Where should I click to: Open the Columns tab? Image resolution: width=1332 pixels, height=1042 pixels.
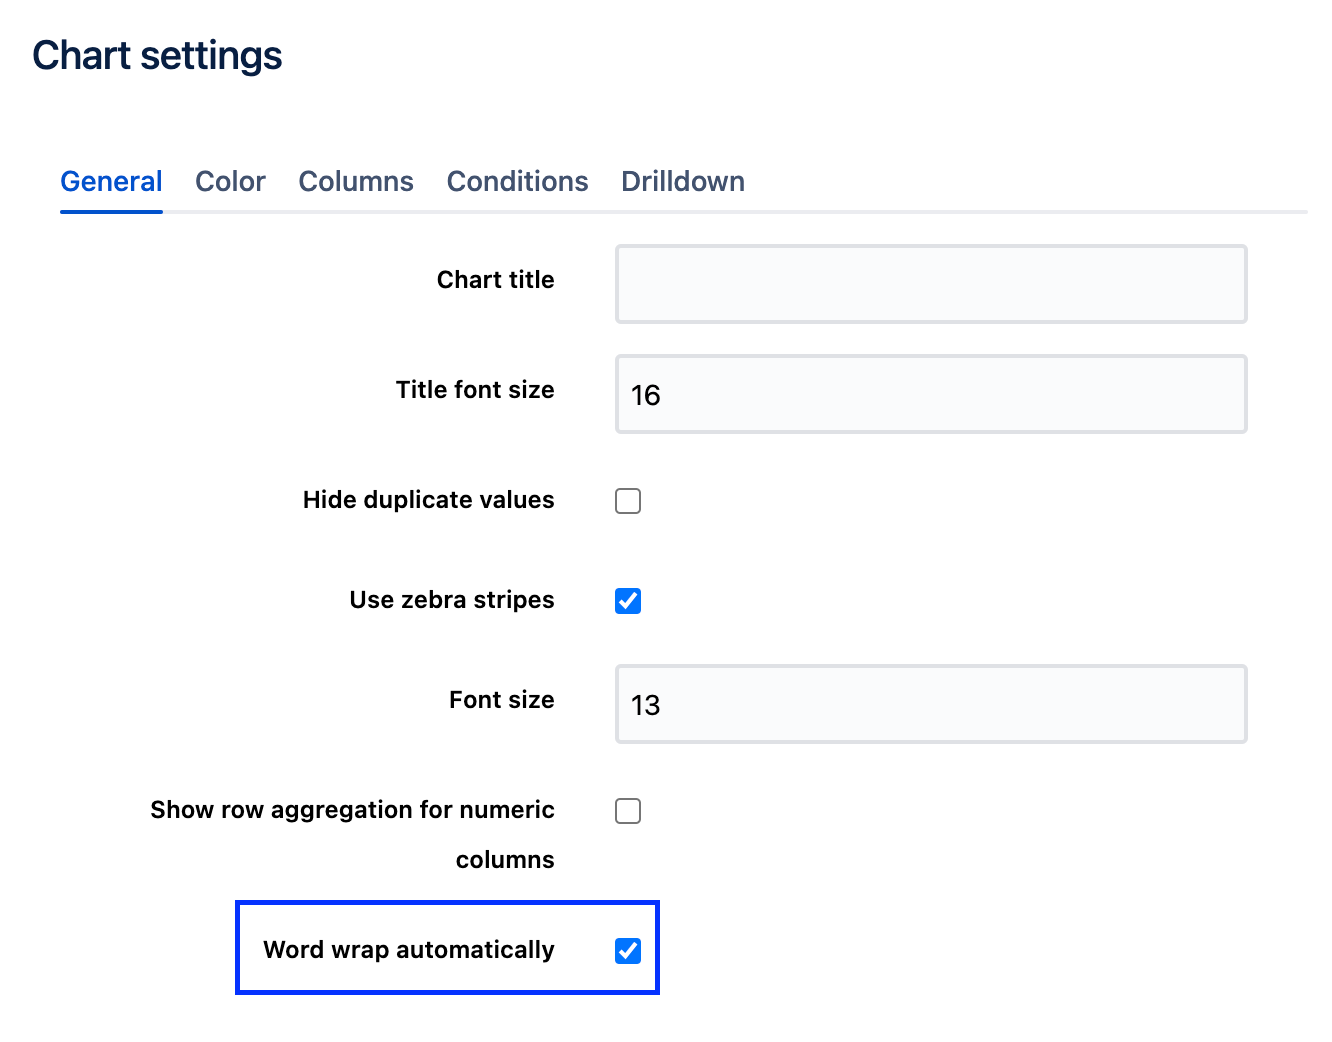coord(356,181)
